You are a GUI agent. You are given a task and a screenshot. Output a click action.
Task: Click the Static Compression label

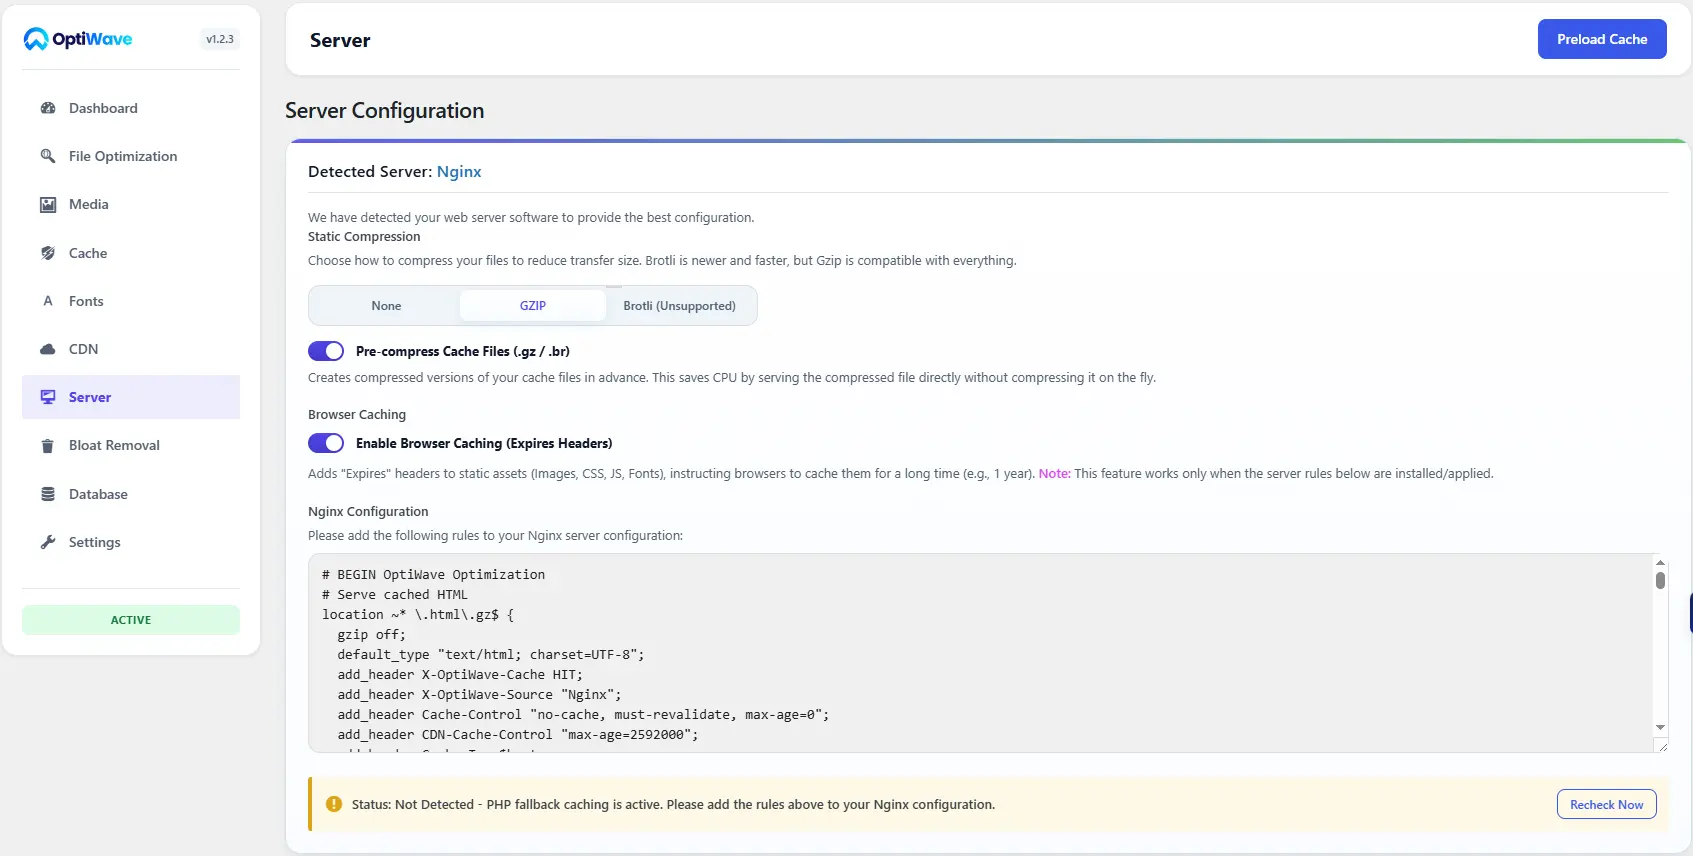point(364,237)
